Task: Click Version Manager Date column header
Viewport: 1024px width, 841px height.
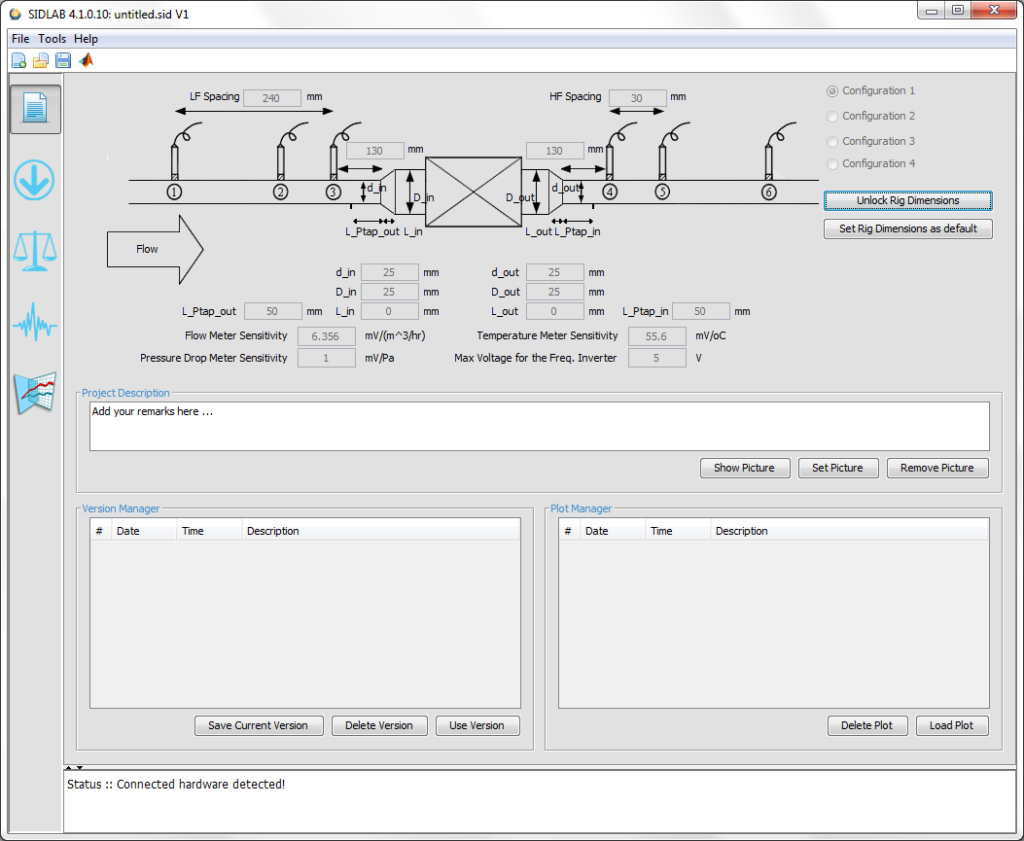Action: (144, 531)
